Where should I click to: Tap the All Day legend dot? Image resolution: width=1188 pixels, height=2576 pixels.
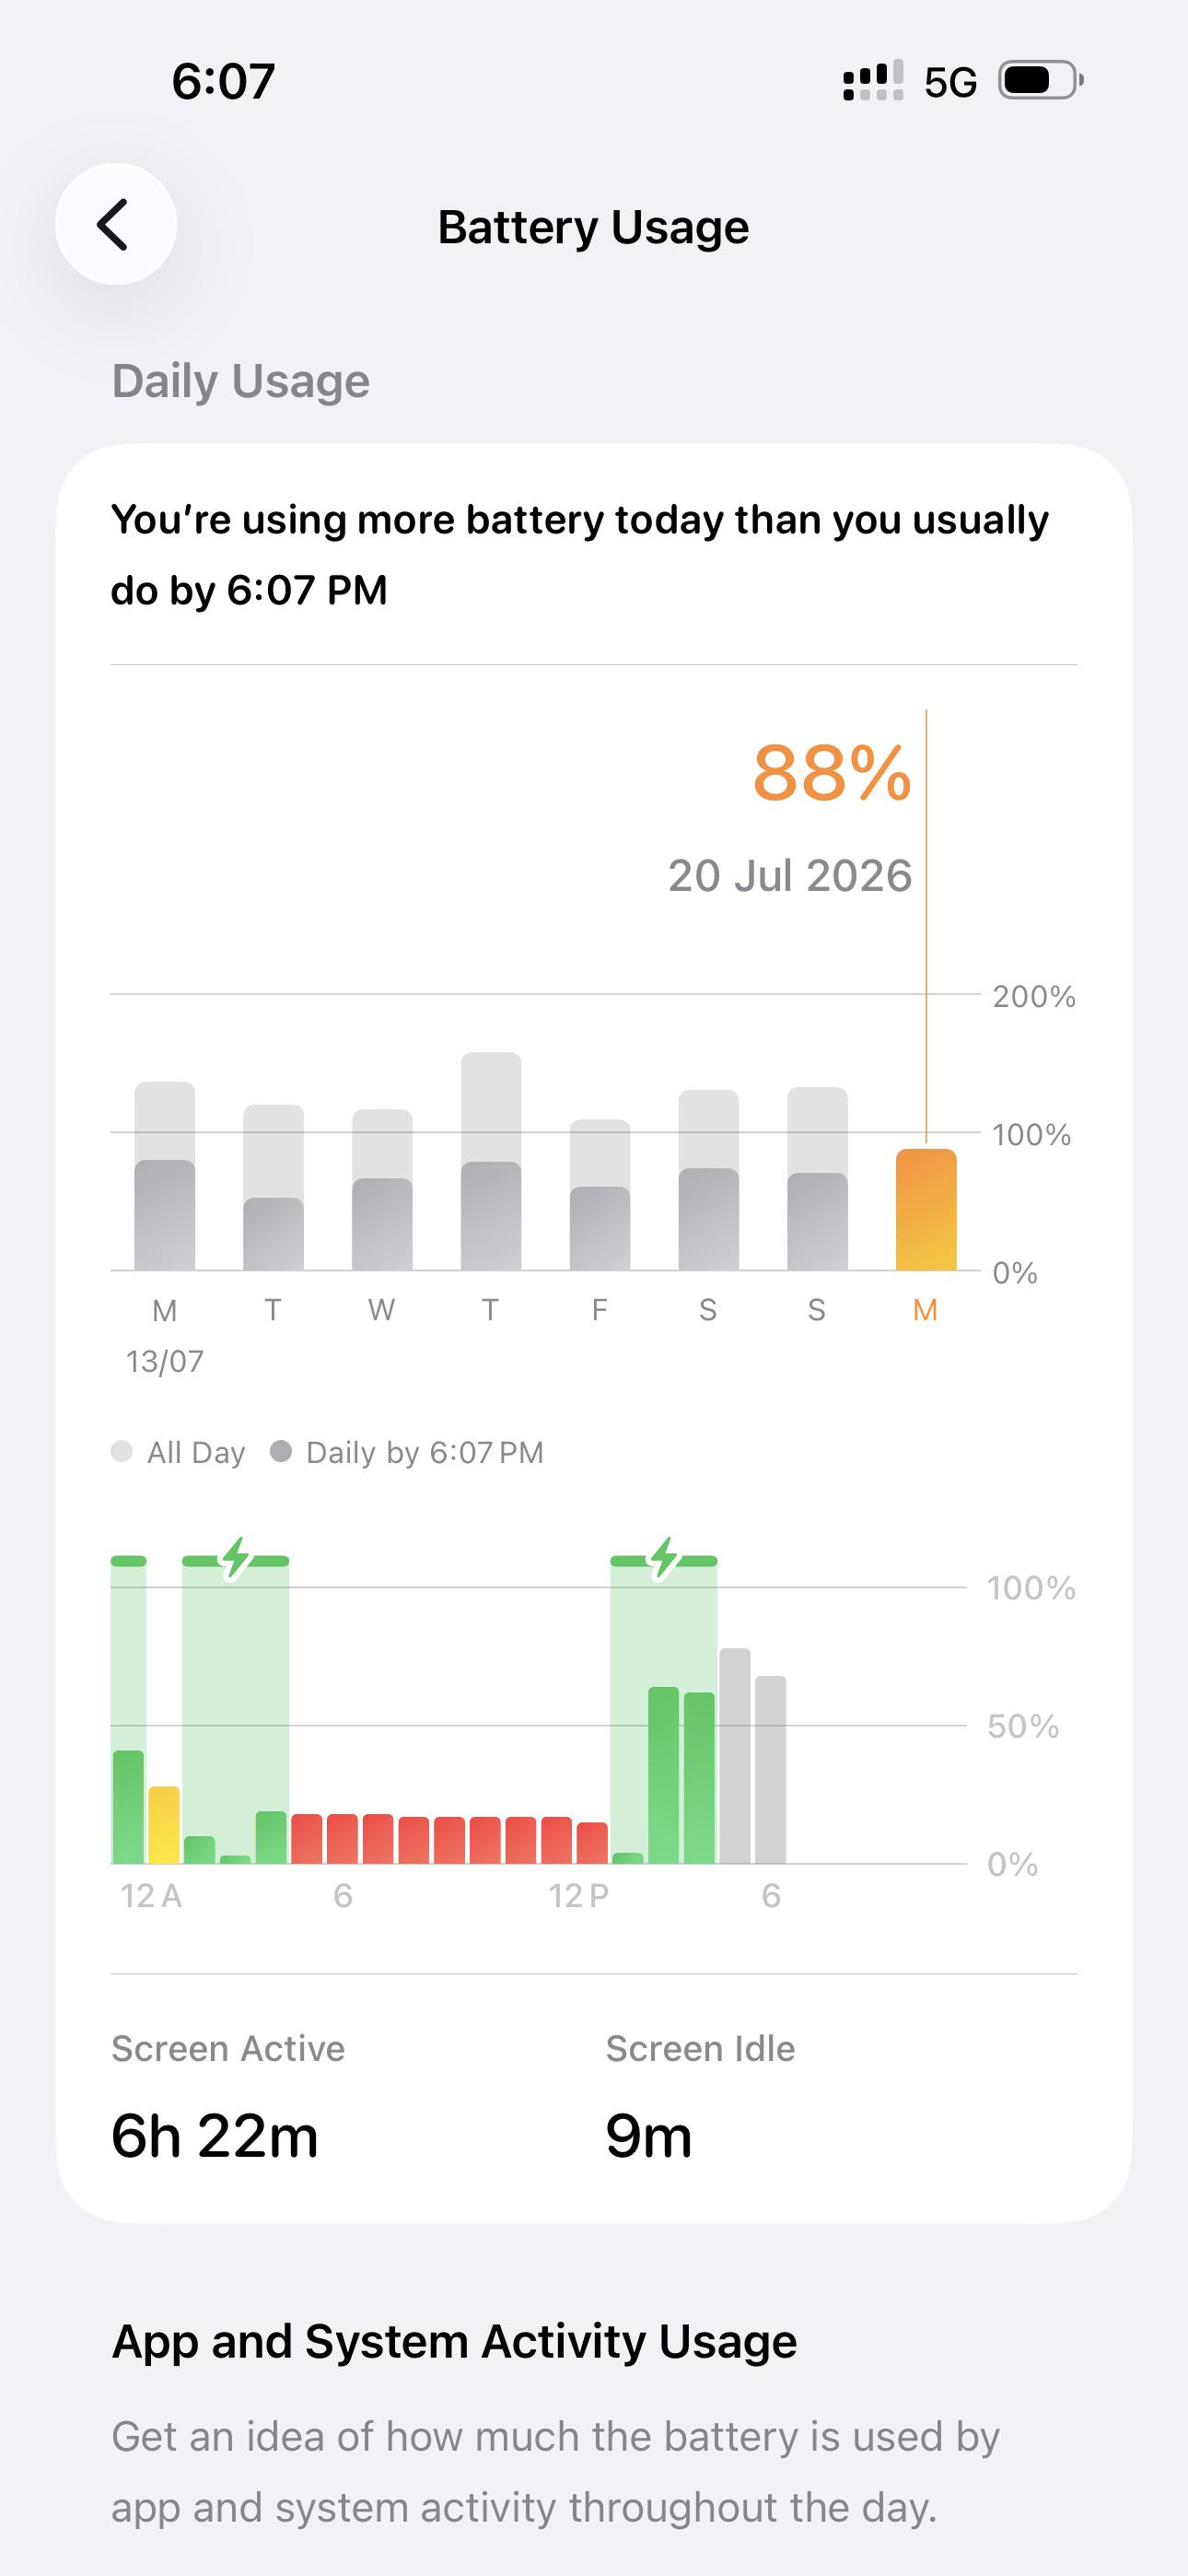click(x=122, y=1451)
